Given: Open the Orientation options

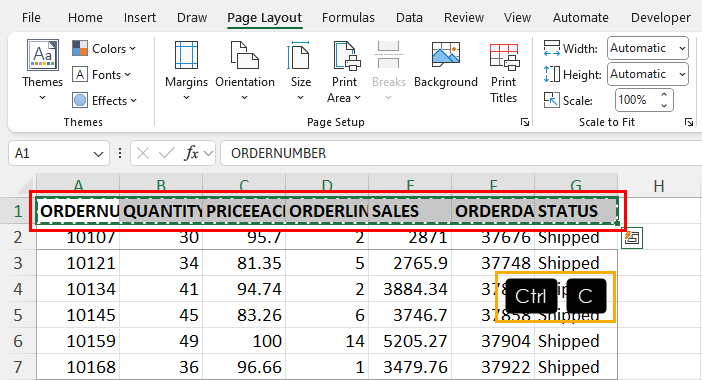Looking at the screenshot, I should tap(245, 71).
